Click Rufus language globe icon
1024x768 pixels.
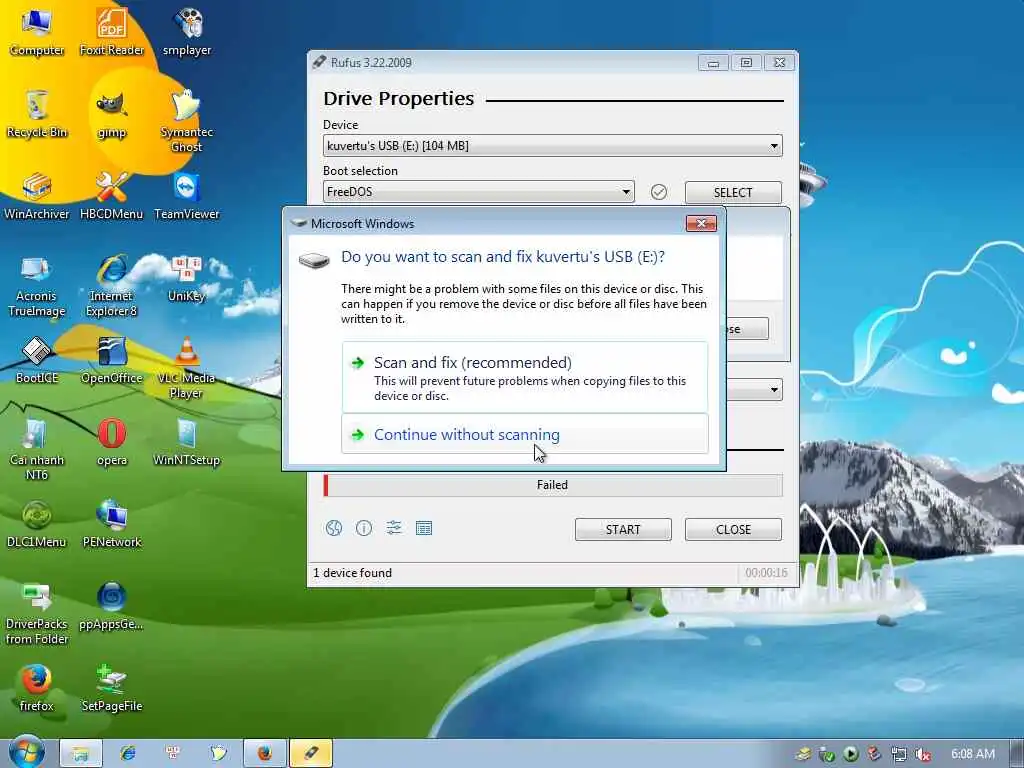(x=334, y=528)
